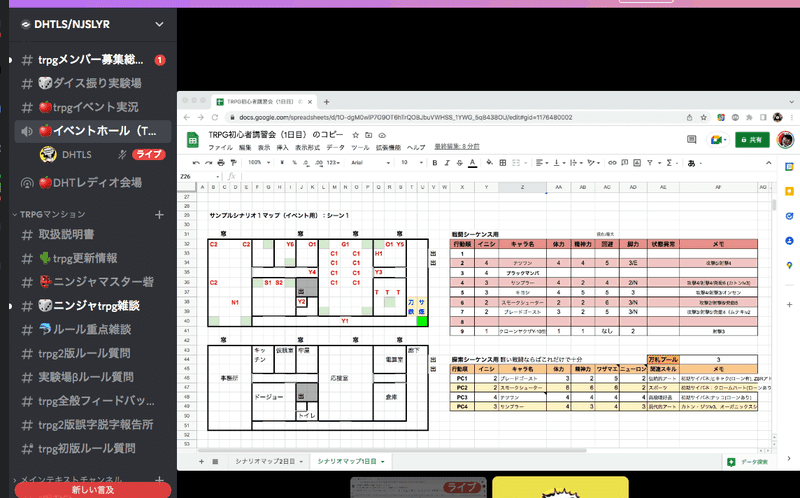Open the input tools あ button
Viewport: 800px width, 498px height.
[694, 163]
